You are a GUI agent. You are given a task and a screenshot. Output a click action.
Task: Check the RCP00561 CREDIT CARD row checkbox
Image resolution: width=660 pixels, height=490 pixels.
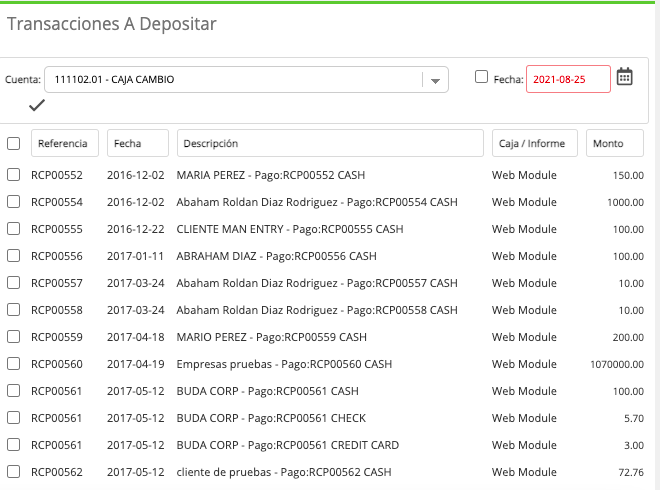13,445
